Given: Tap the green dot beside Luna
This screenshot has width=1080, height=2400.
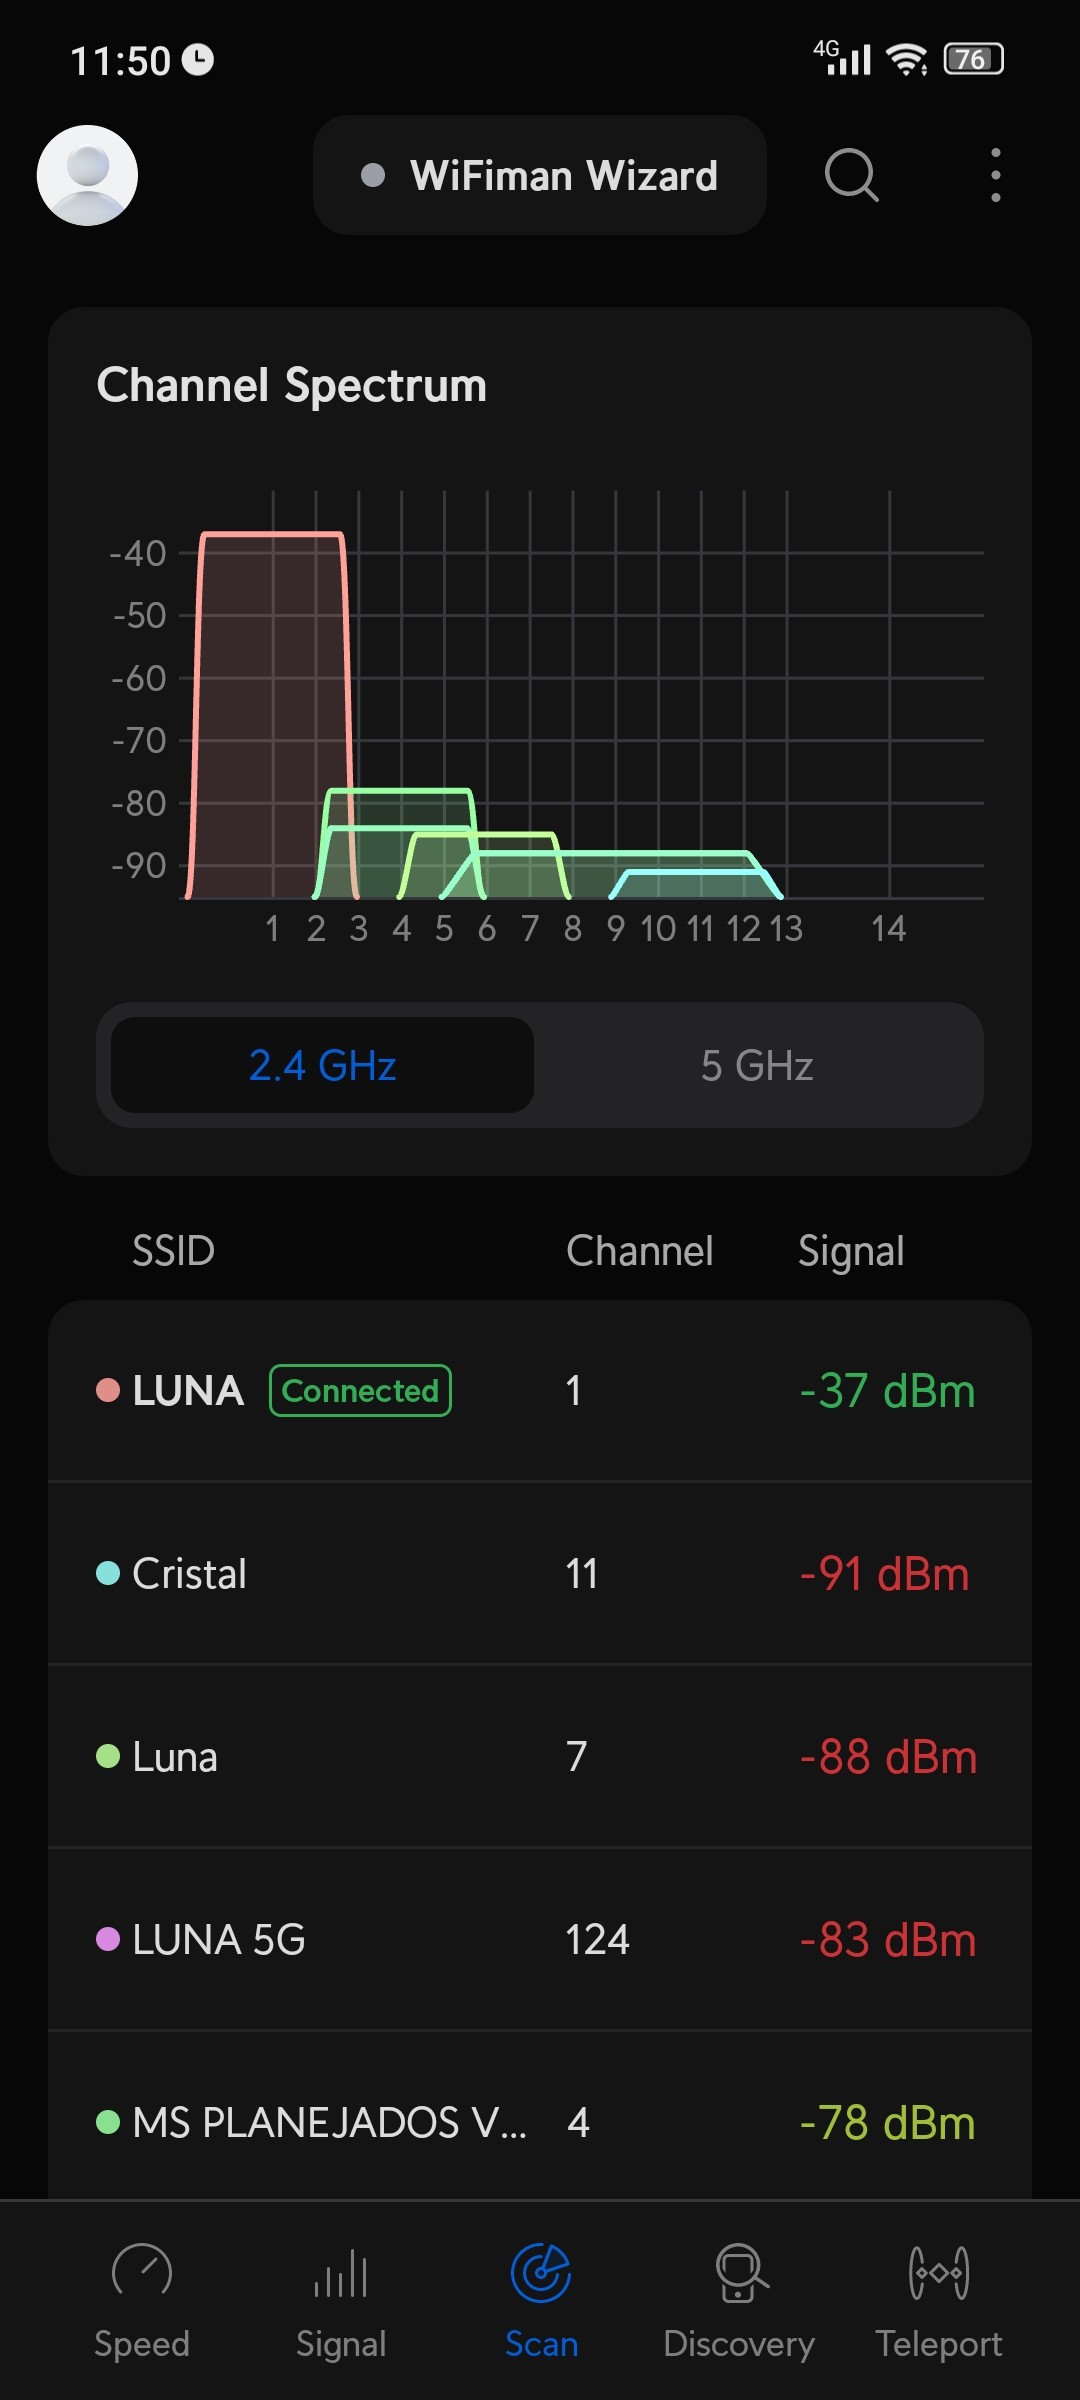Looking at the screenshot, I should [x=108, y=1756].
